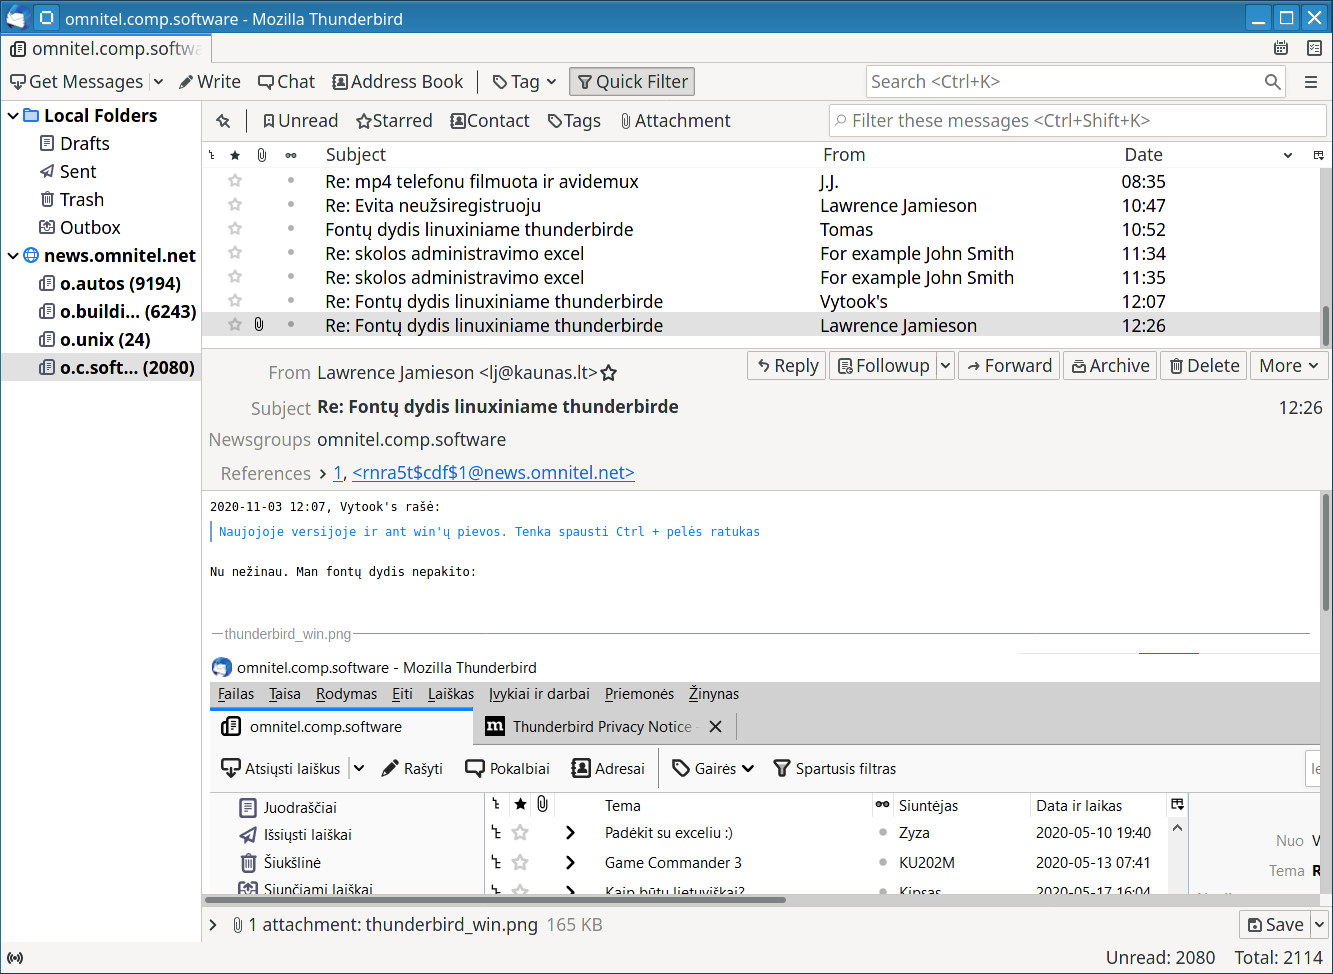This screenshot has width=1333, height=974.
Task: Sort by read status column header
Action: click(x=291, y=155)
